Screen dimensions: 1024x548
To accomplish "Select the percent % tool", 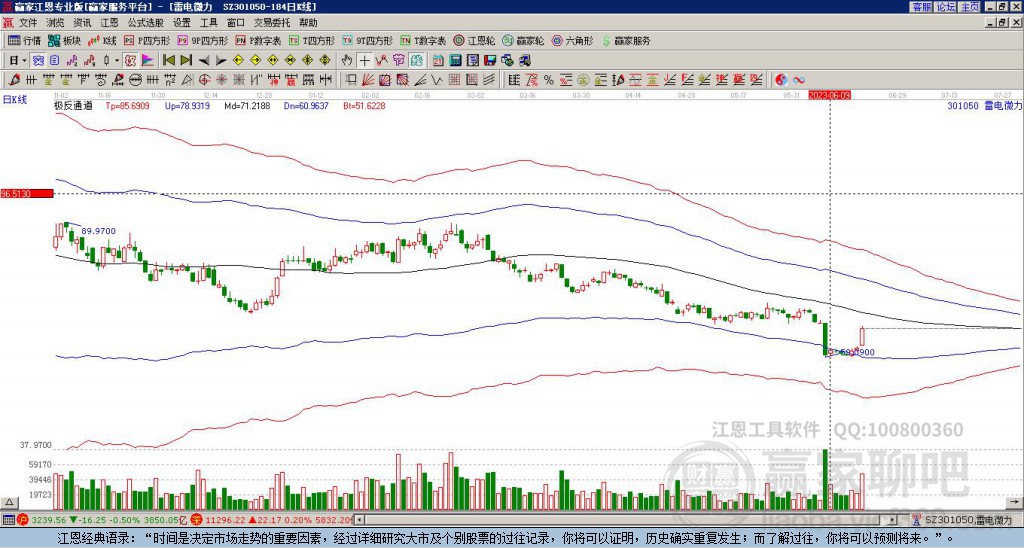I will click(x=549, y=80).
